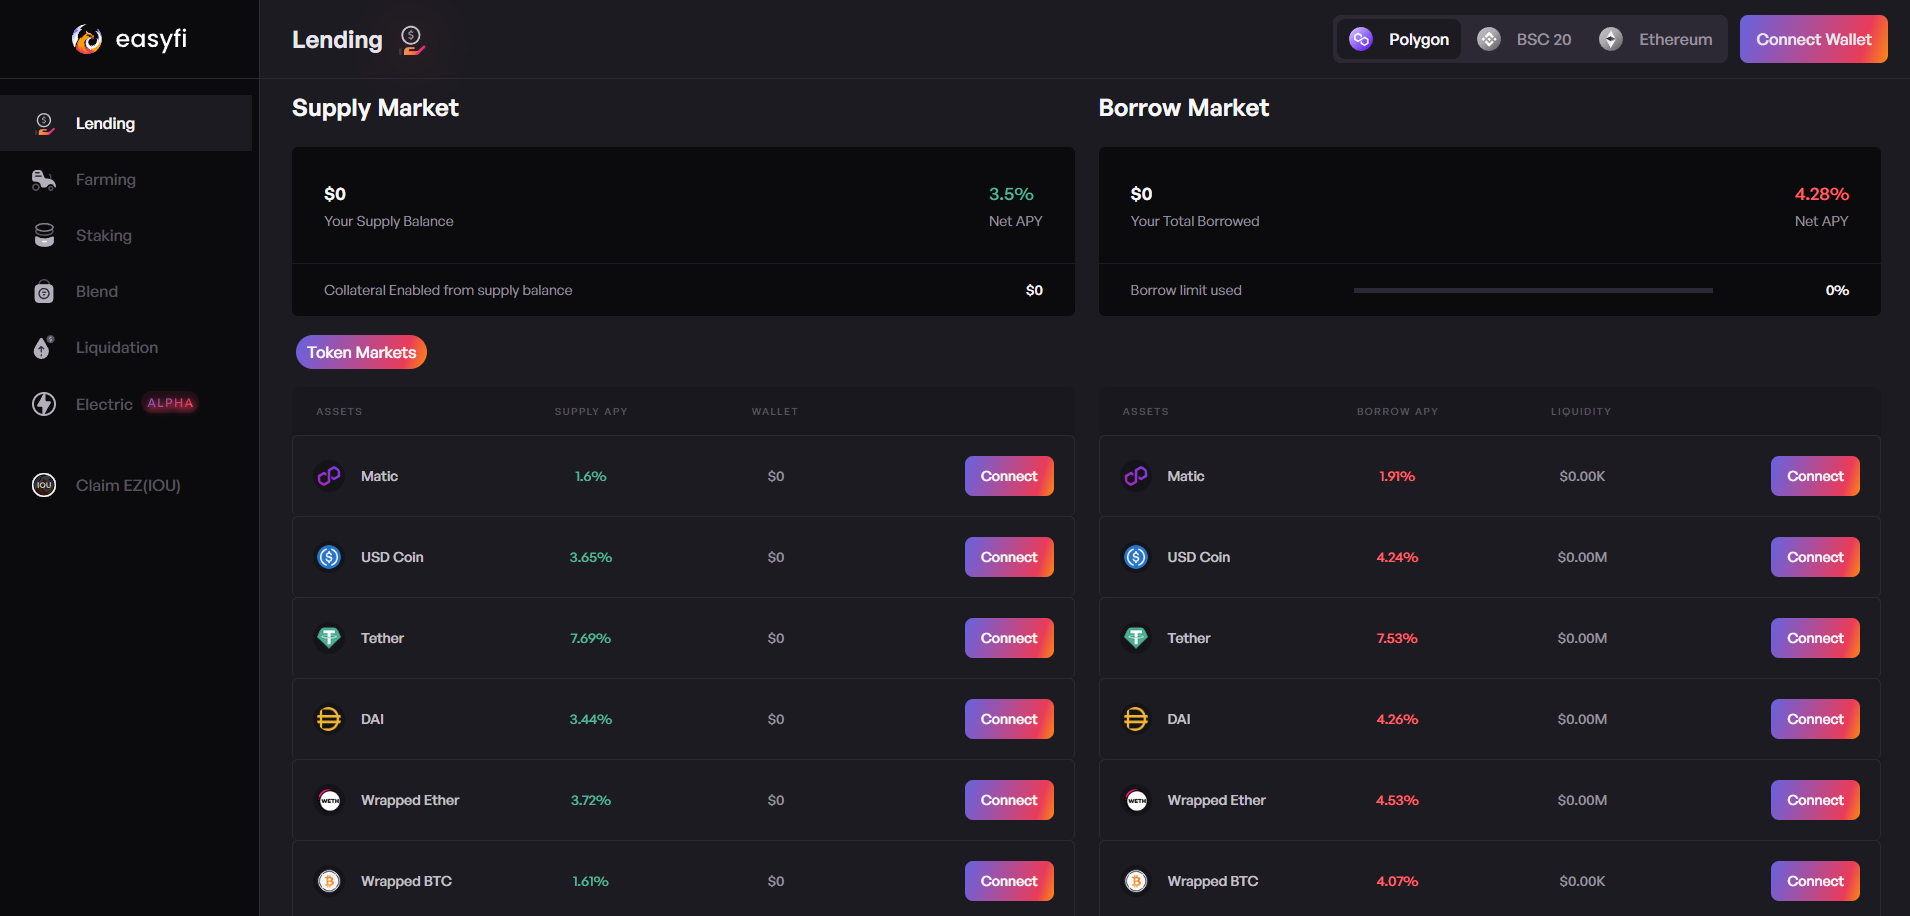This screenshot has width=1910, height=916.
Task: Click the Polygon network logo icon
Action: click(x=1361, y=39)
